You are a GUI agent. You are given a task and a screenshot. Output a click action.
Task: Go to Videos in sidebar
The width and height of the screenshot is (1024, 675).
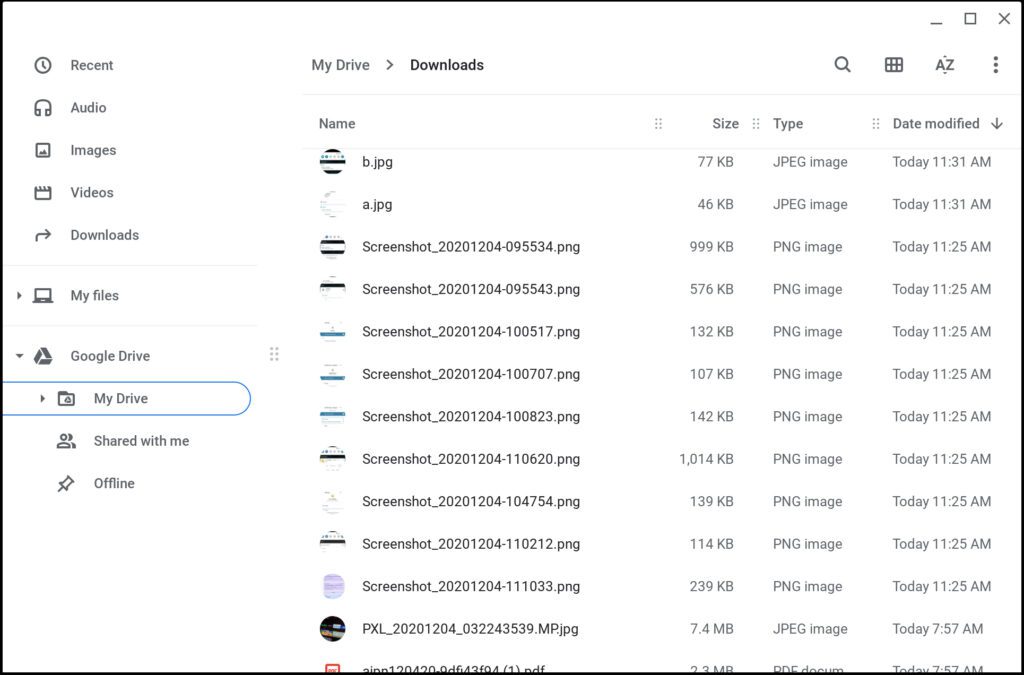click(x=91, y=193)
